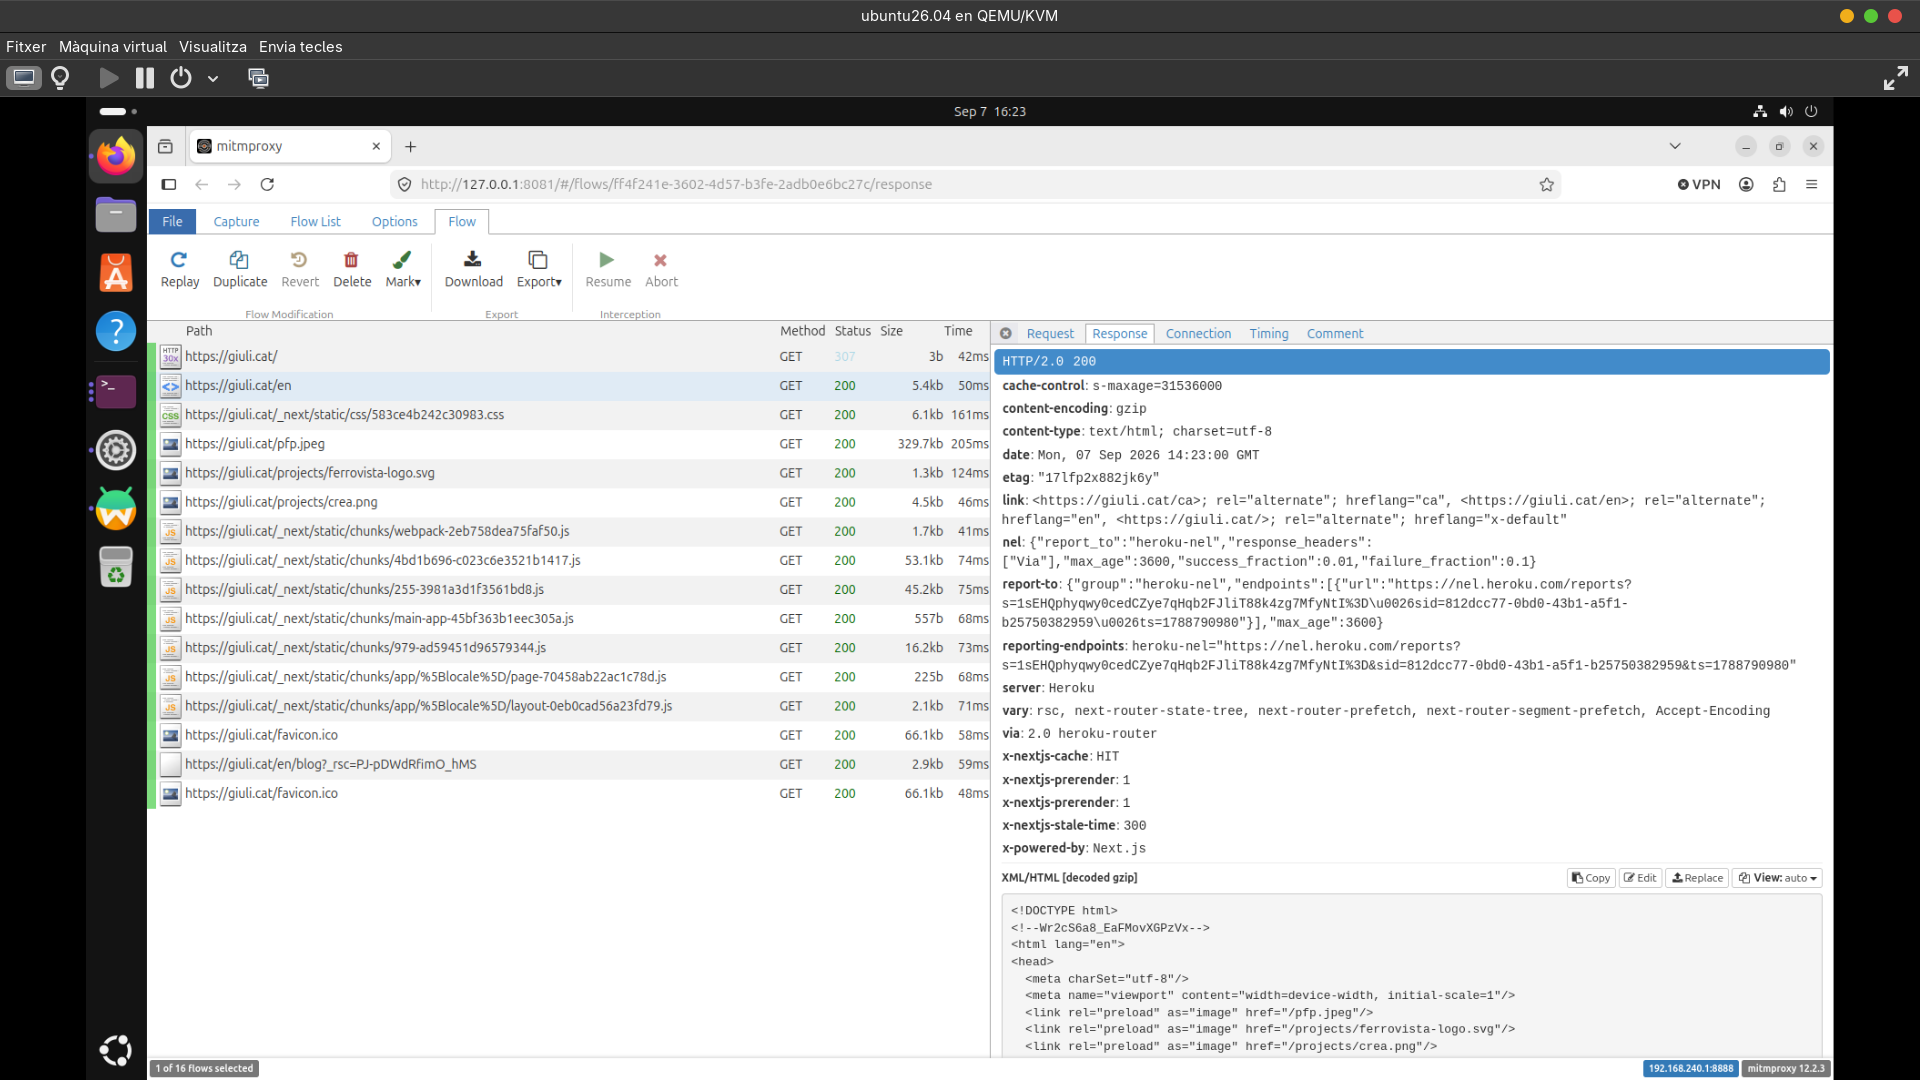This screenshot has width=1920, height=1080.
Task: Open the Màquina virtual menu
Action: (113, 47)
